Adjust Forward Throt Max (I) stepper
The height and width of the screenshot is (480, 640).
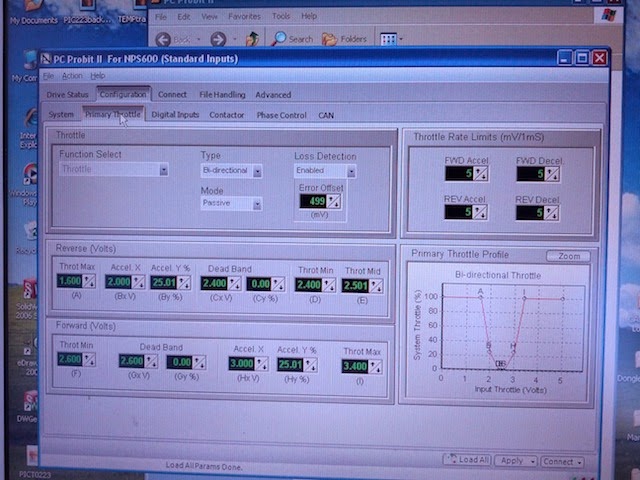pyautogui.click(x=375, y=367)
